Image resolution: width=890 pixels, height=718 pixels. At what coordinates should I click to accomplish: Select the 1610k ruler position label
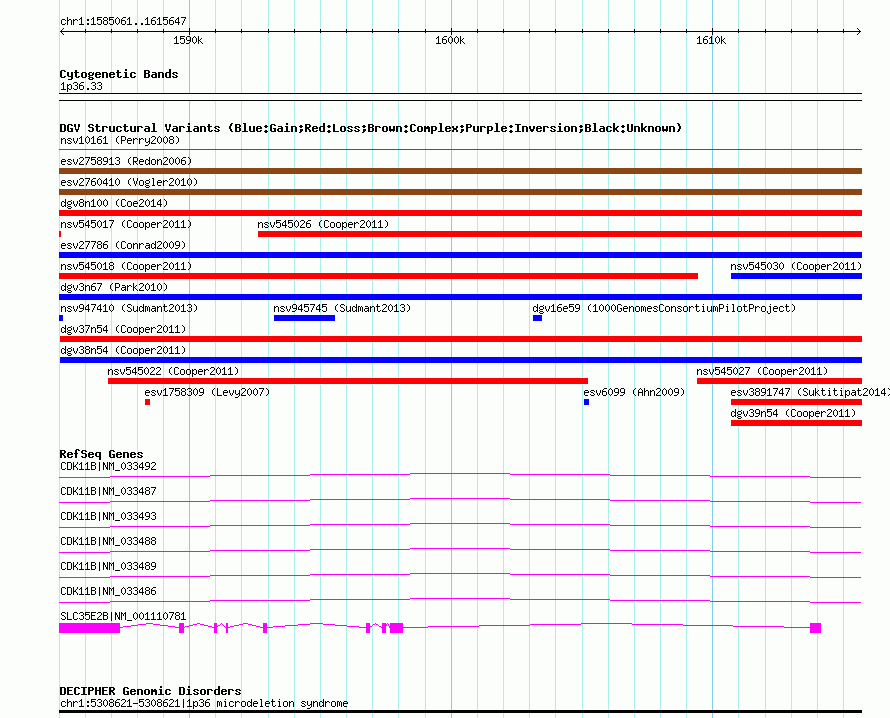[x=711, y=41]
